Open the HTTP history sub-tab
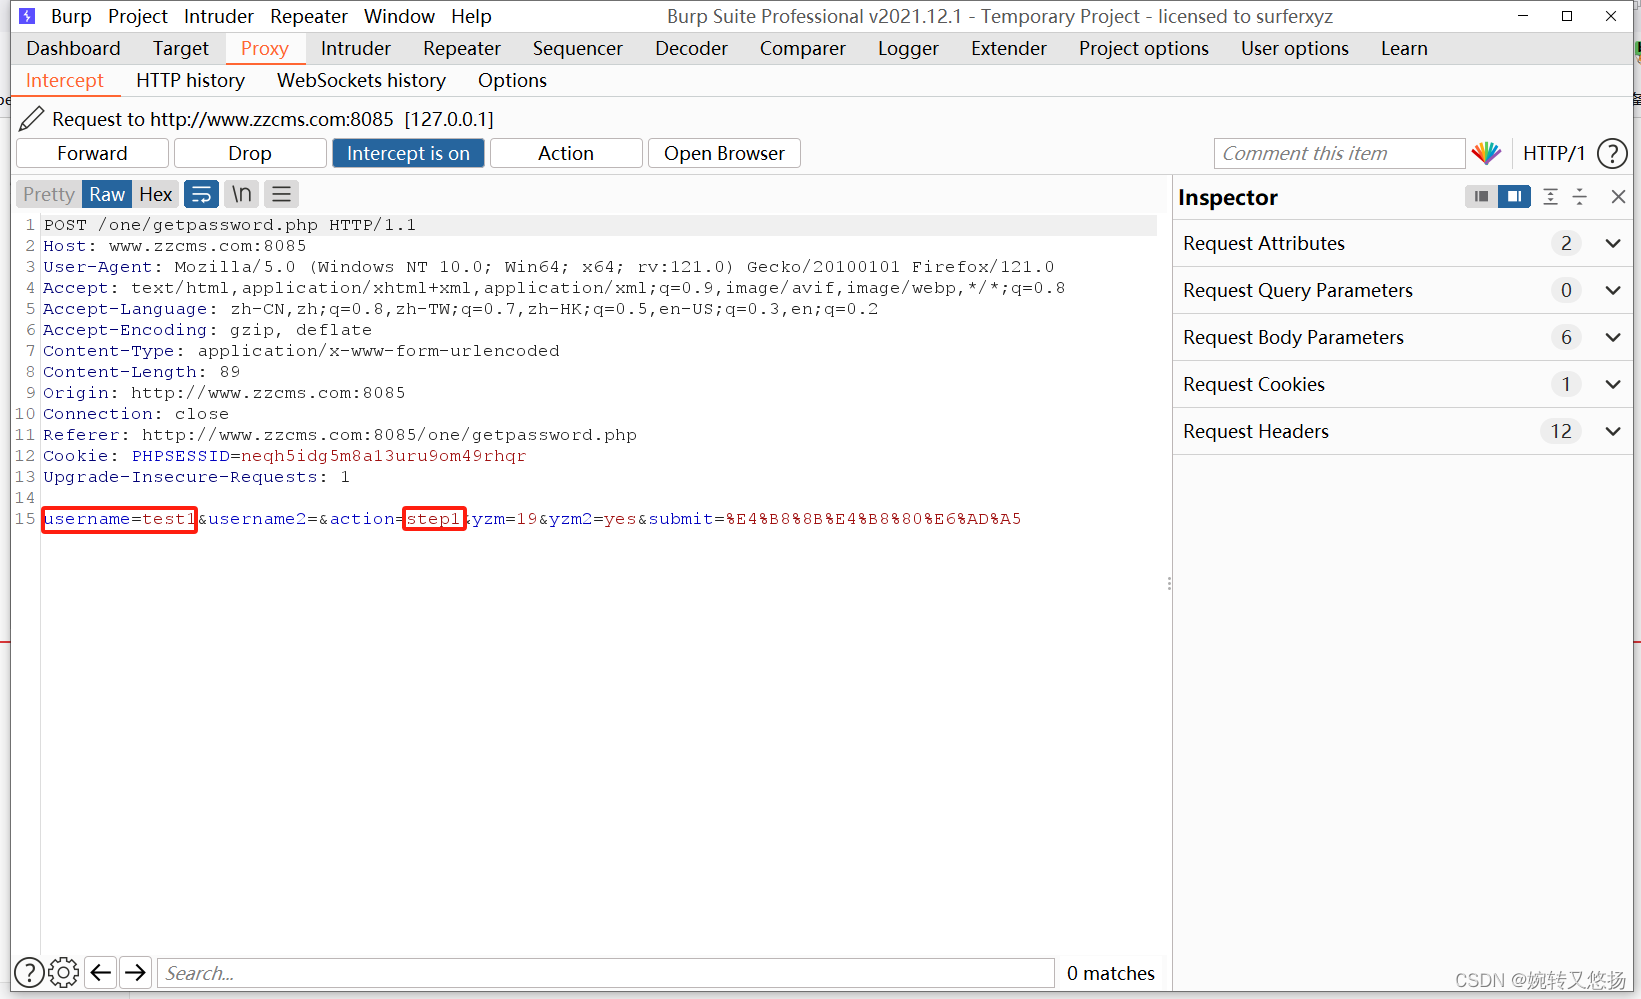Image resolution: width=1641 pixels, height=999 pixels. pos(190,80)
